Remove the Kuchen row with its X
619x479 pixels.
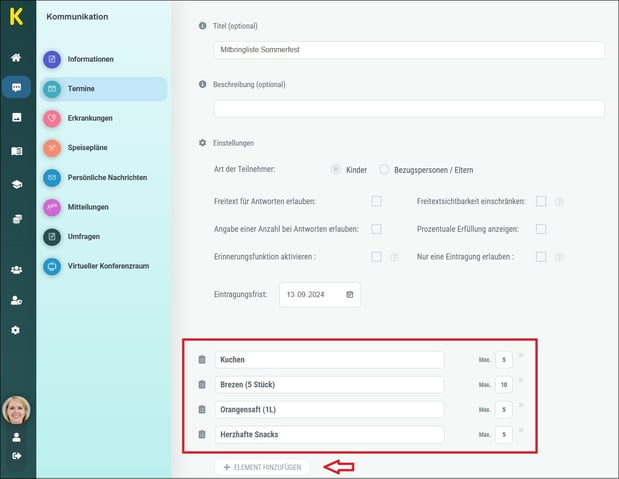click(x=521, y=355)
